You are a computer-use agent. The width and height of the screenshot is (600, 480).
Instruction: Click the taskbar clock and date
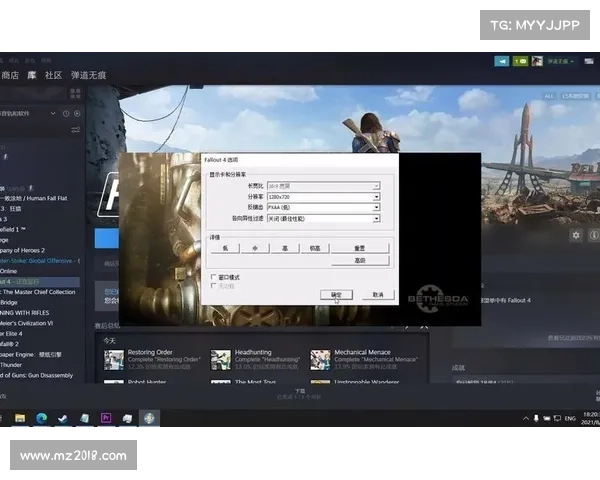click(591, 418)
